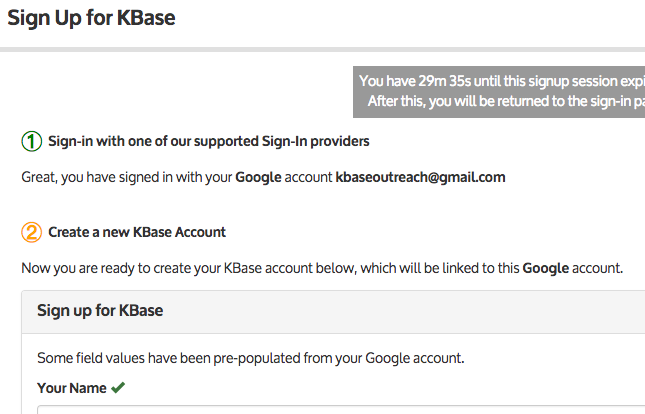Click the gray divider below the page title
Viewport: 645px width, 414px height.
click(x=322, y=50)
